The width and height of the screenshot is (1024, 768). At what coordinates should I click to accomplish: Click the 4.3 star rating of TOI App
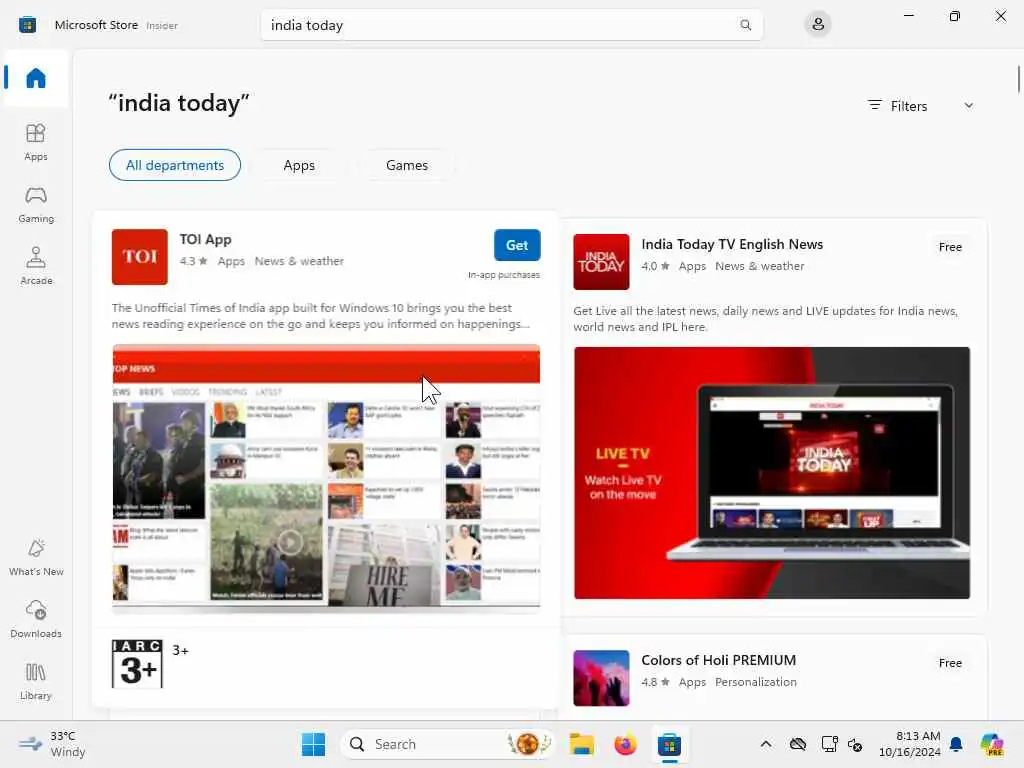pyautogui.click(x=194, y=261)
